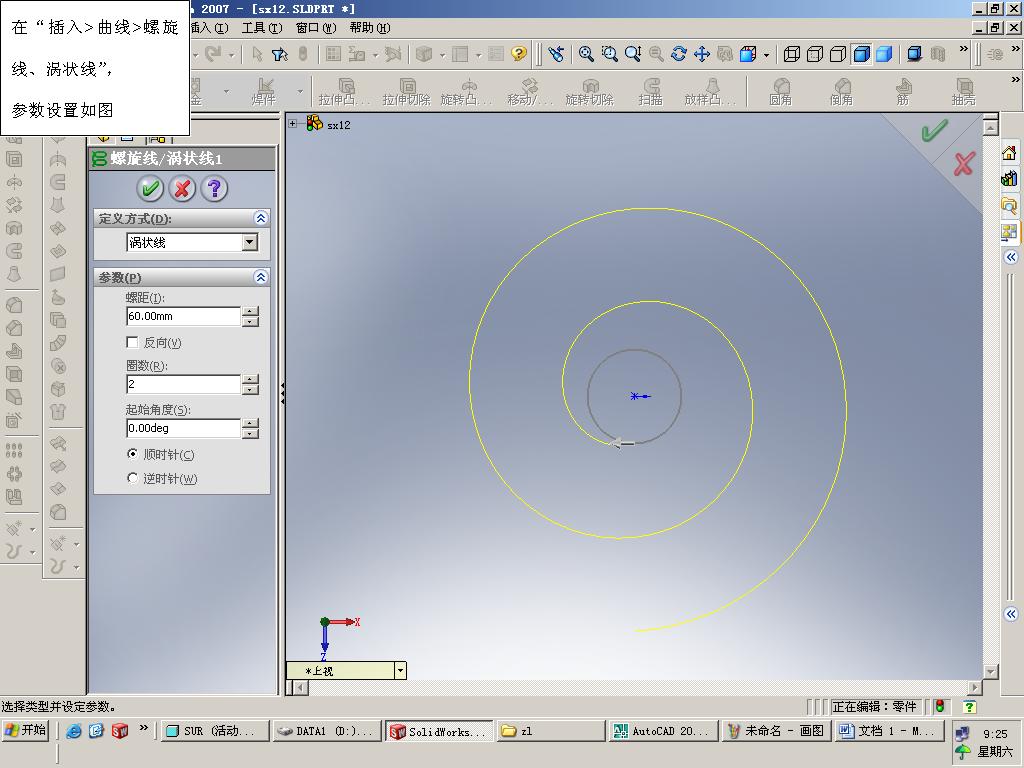The height and width of the screenshot is (768, 1024).
Task: Select the Rotate View tool icon
Action: pos(679,54)
